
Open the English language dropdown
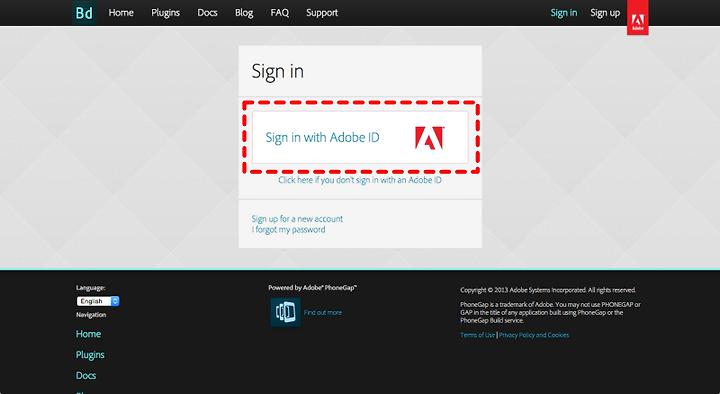pos(98,301)
